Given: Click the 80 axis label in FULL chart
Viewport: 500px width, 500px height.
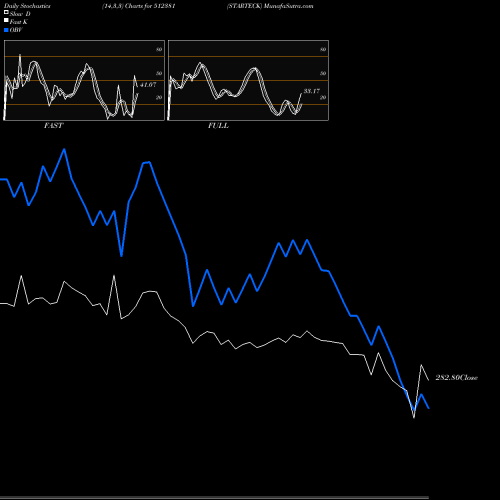Looking at the screenshot, I should [x=323, y=49].
